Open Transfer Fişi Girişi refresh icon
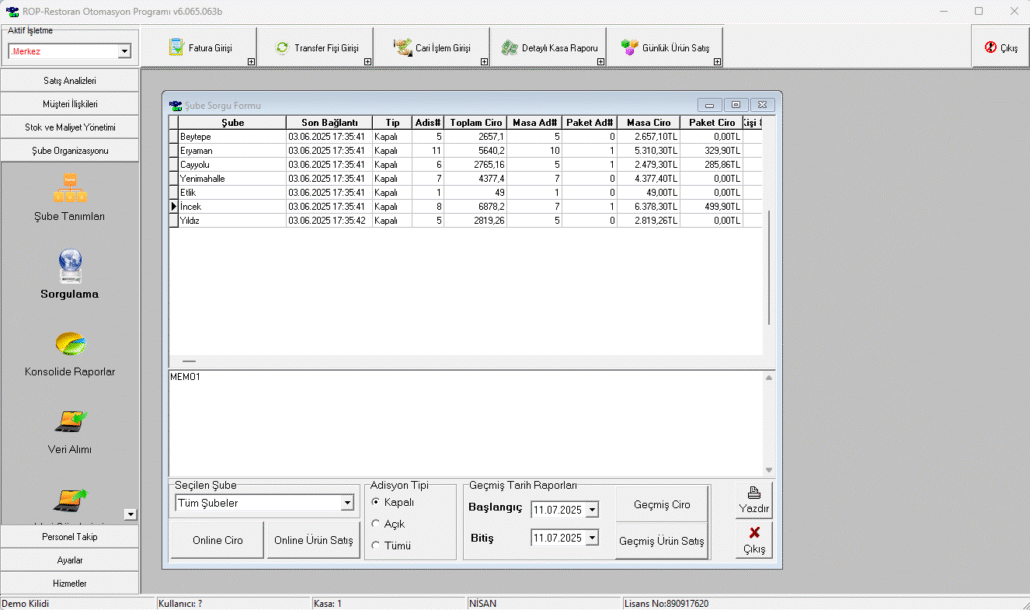This screenshot has height=610, width=1030. coord(282,47)
